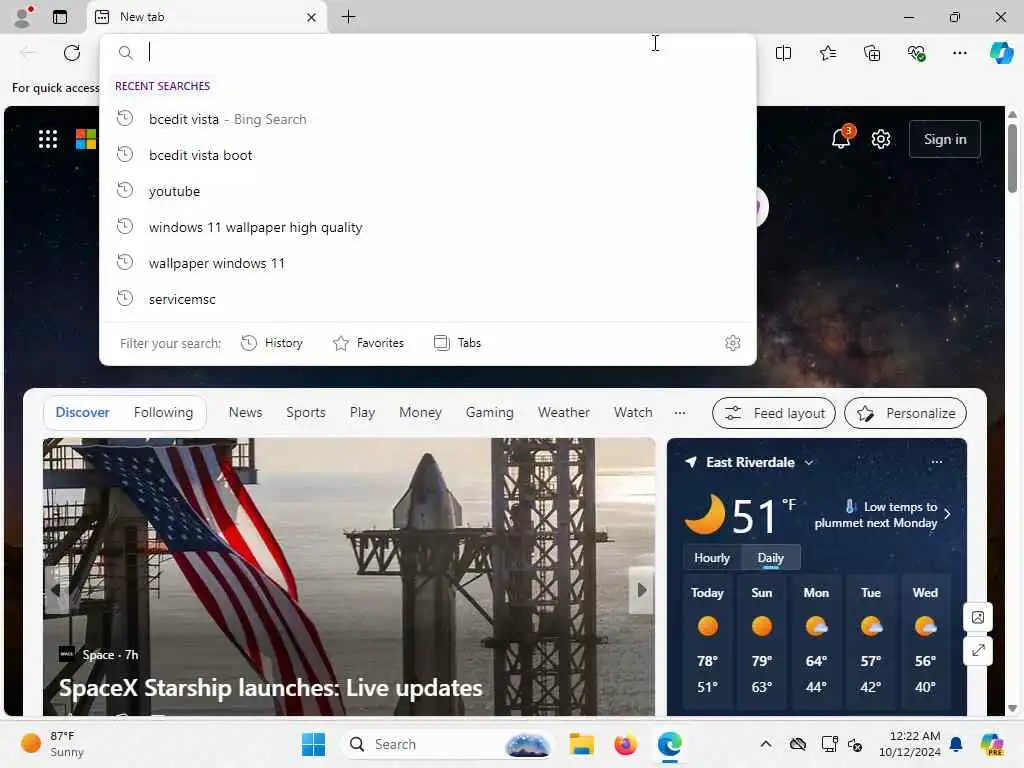Open the Favorites toolbar icon
Viewport: 1024px width, 768px height.
827,53
